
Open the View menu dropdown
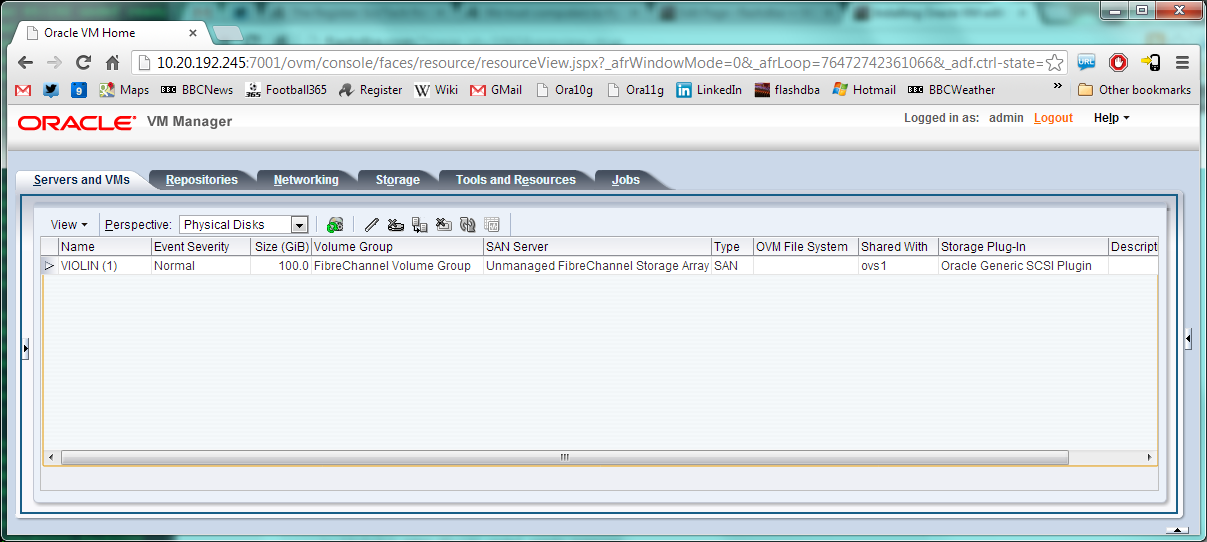click(x=69, y=225)
